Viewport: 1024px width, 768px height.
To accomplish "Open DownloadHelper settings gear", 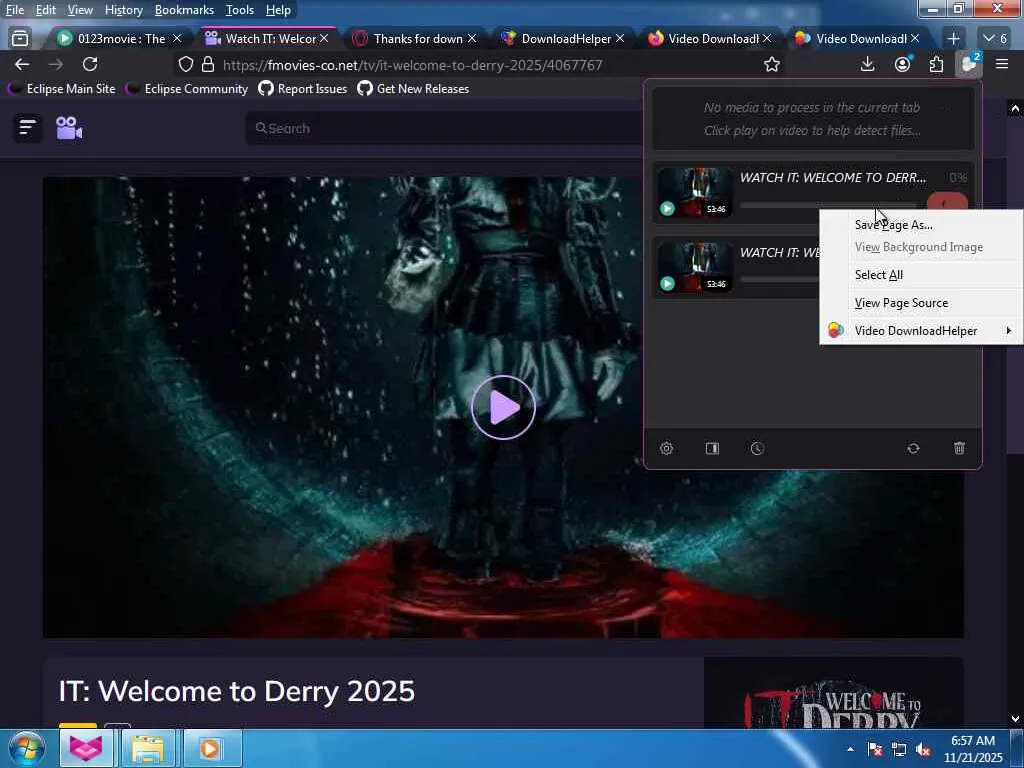I will coord(666,449).
